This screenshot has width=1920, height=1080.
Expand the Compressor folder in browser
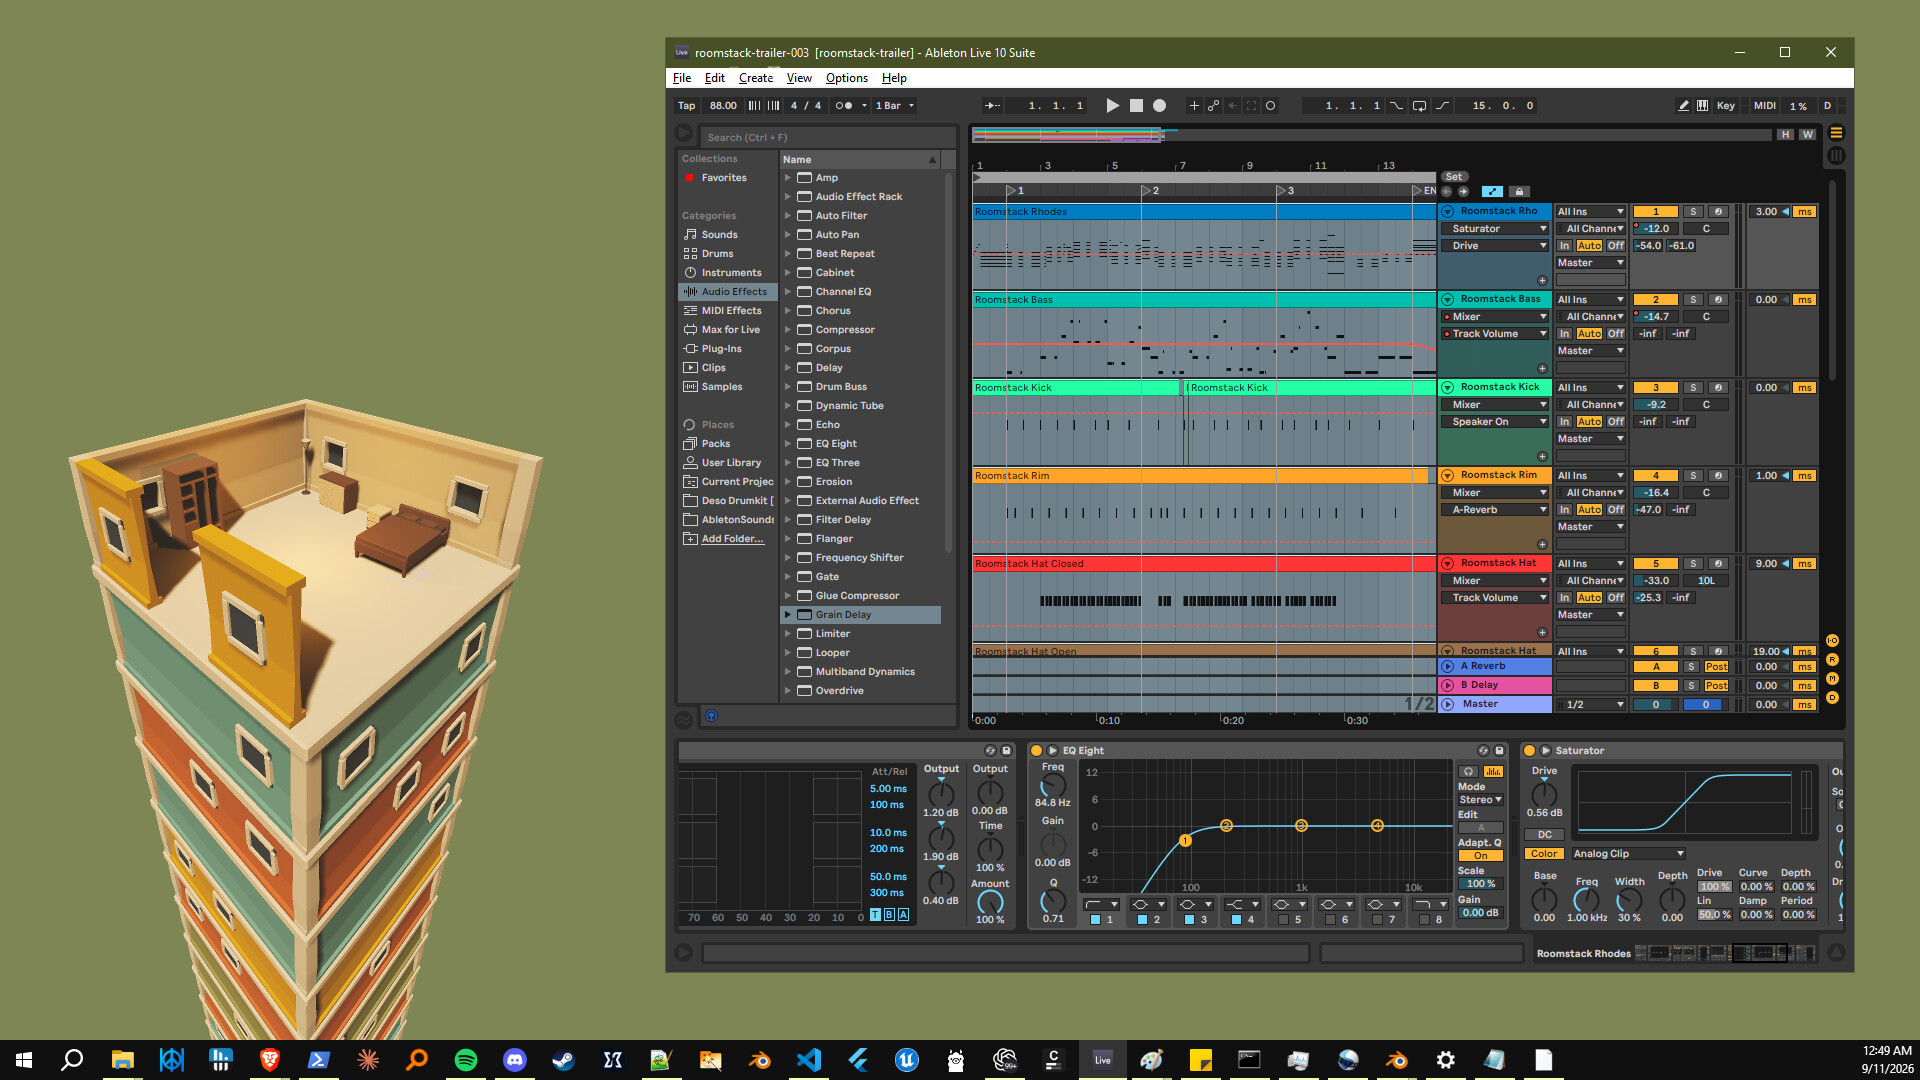point(788,330)
